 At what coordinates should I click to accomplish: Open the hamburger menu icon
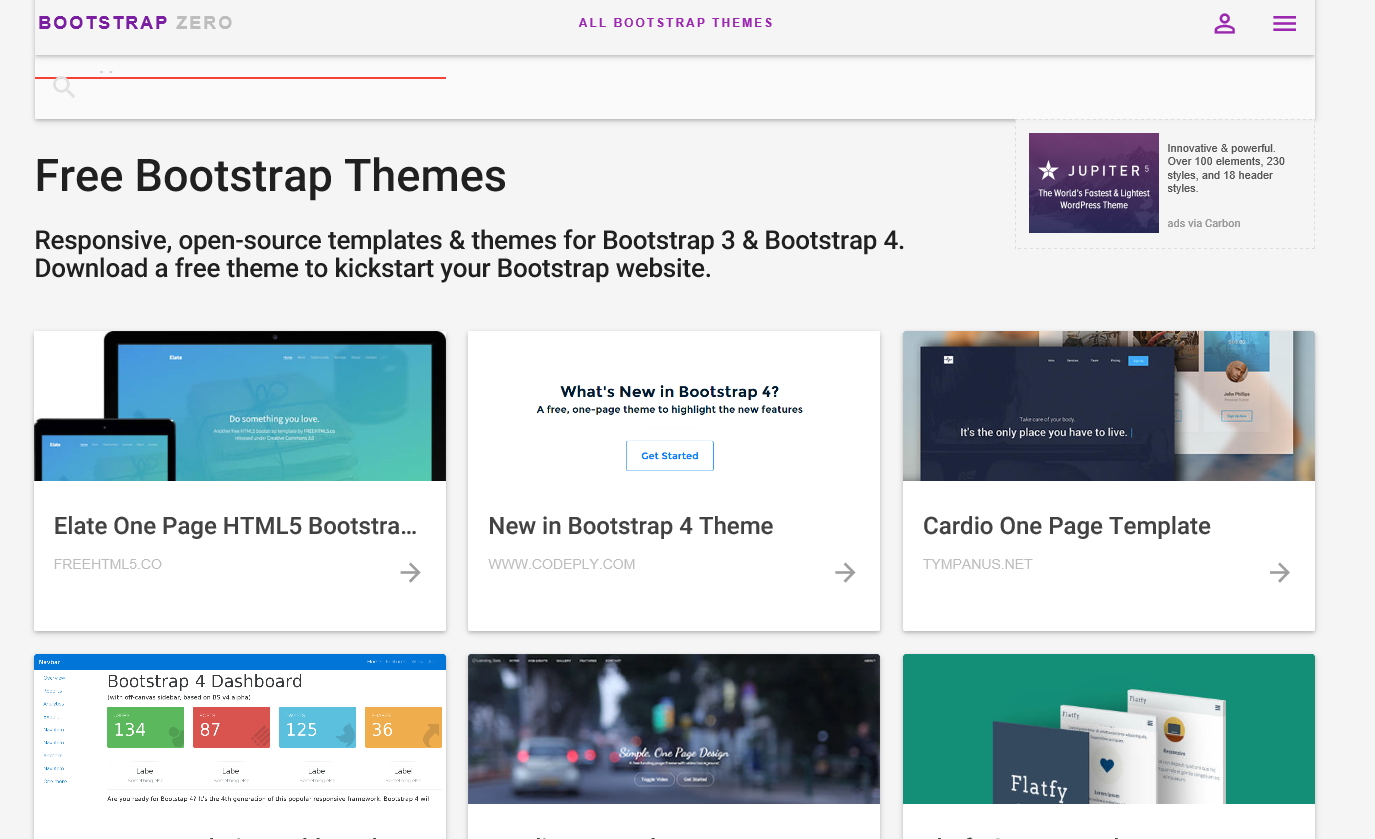pos(1285,24)
